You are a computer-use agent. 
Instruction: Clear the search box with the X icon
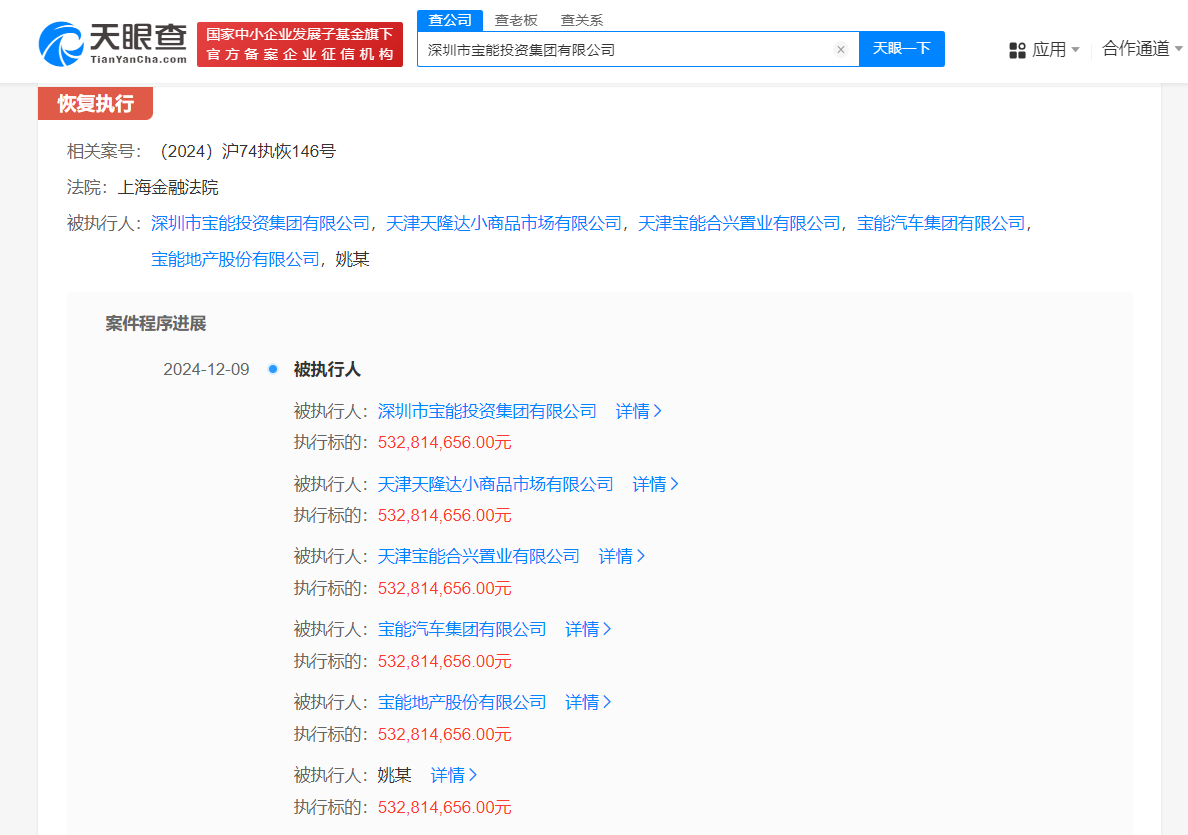(x=840, y=50)
